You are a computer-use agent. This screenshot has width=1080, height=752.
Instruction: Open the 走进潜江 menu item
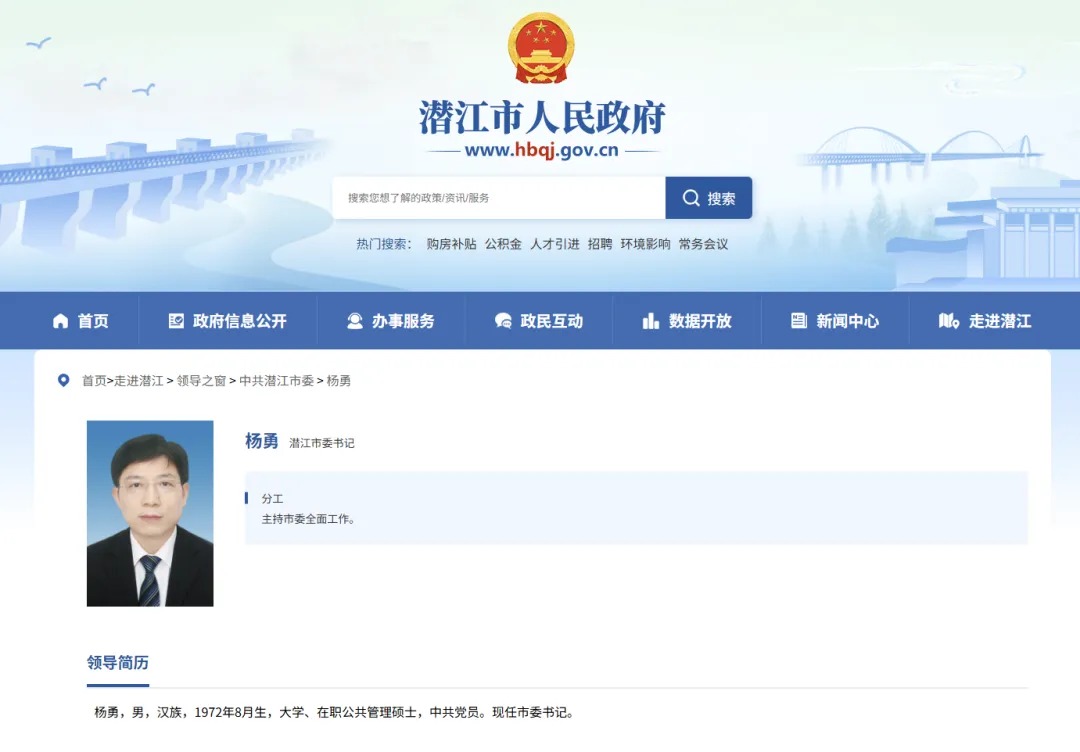(x=985, y=321)
